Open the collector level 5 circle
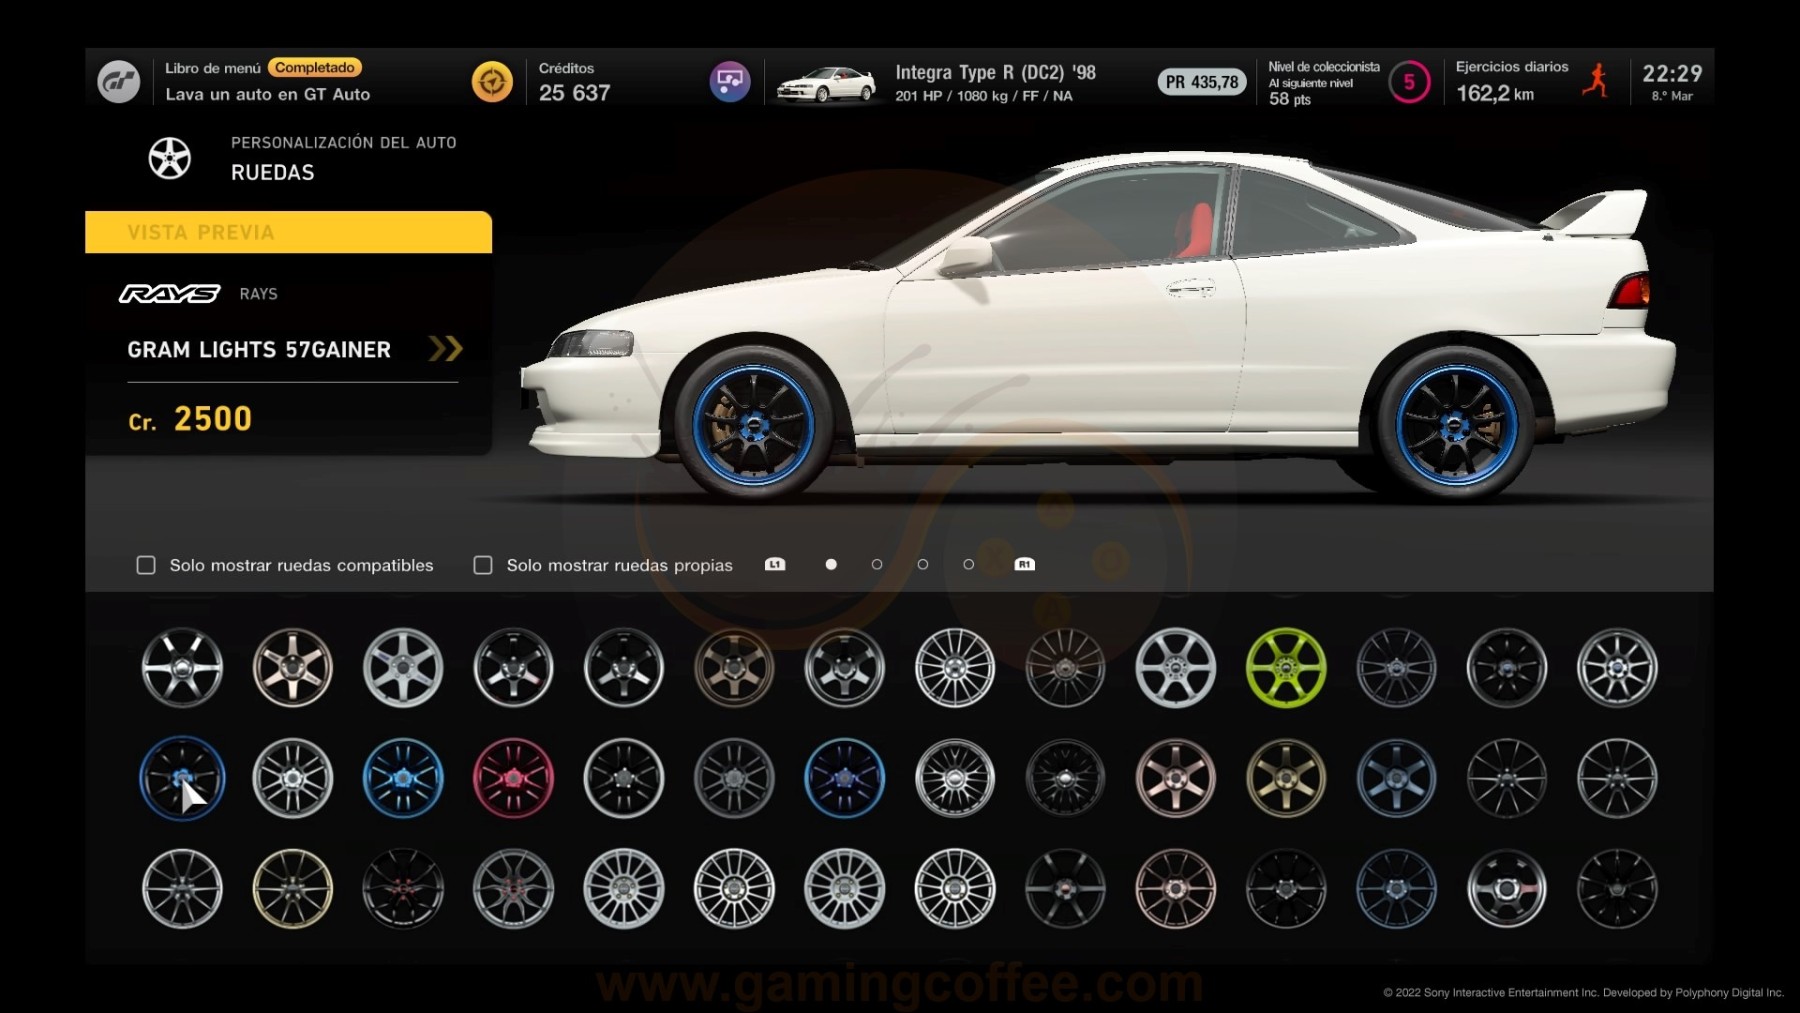 (1409, 82)
